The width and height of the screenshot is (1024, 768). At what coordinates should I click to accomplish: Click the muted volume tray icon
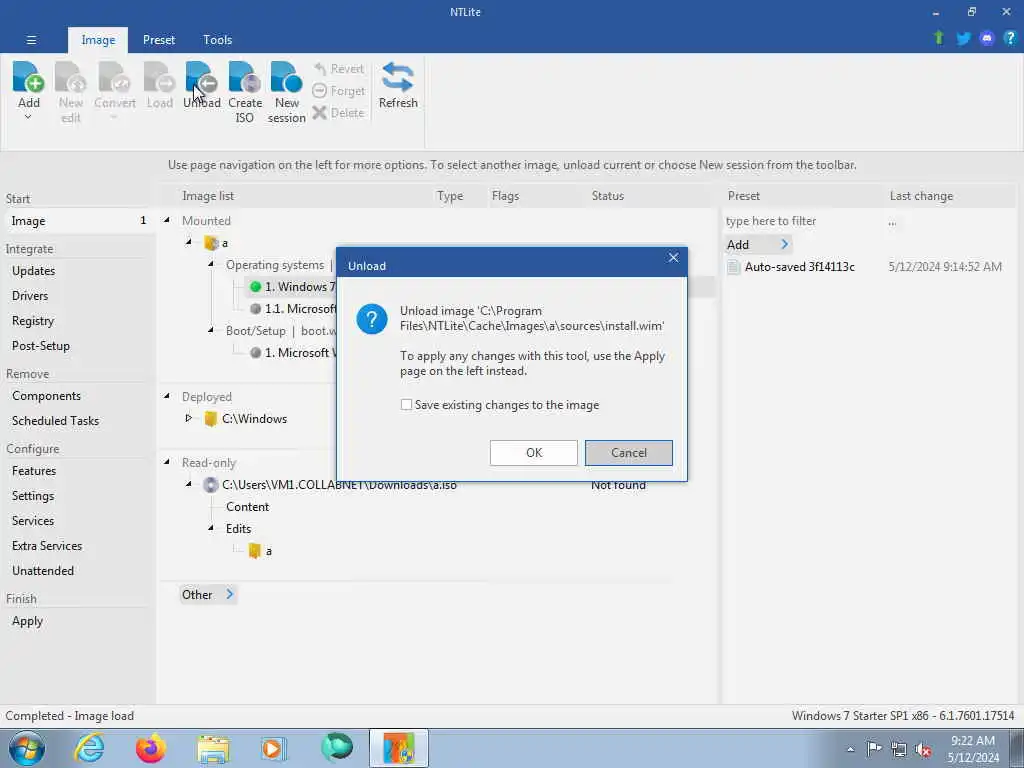tap(923, 749)
